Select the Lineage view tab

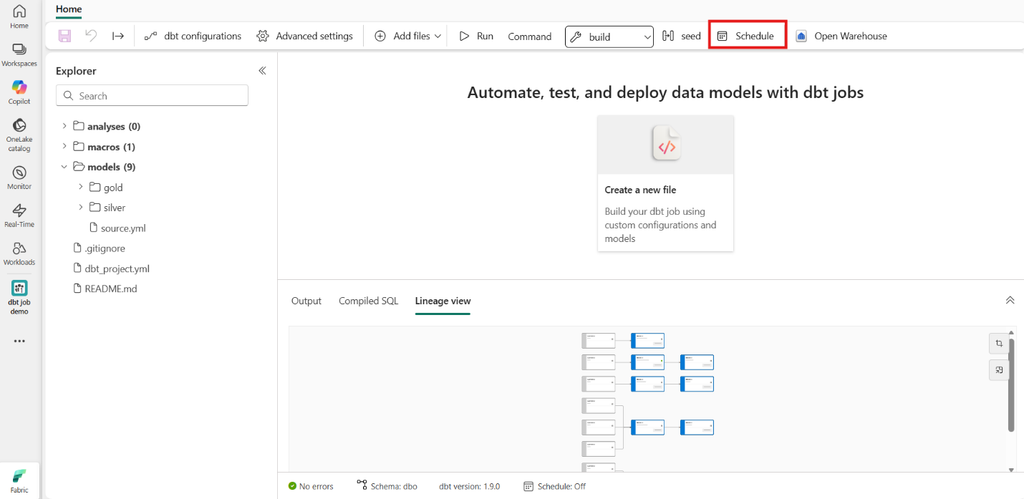[443, 300]
